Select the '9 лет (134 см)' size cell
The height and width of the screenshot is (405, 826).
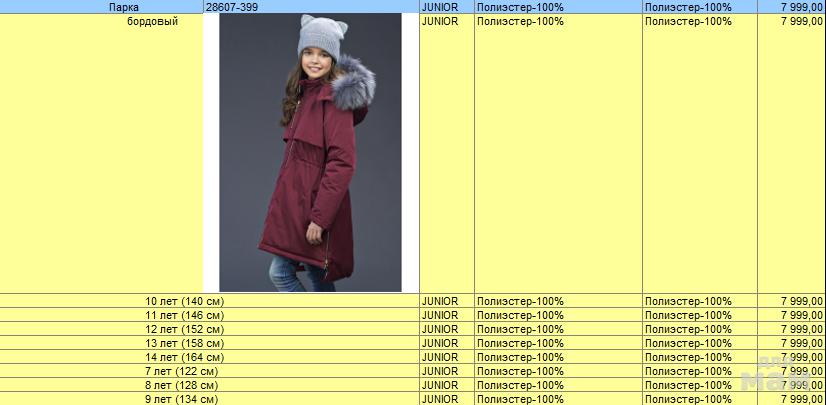coord(181,399)
